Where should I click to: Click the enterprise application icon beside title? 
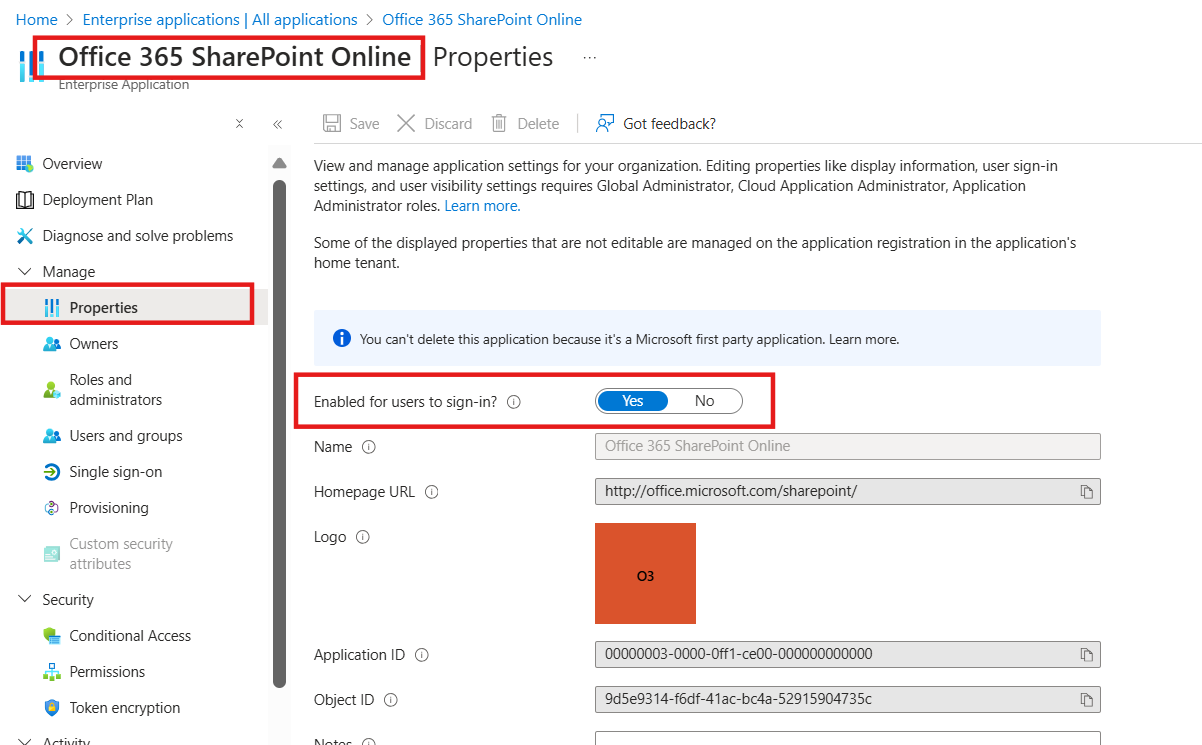(x=31, y=66)
